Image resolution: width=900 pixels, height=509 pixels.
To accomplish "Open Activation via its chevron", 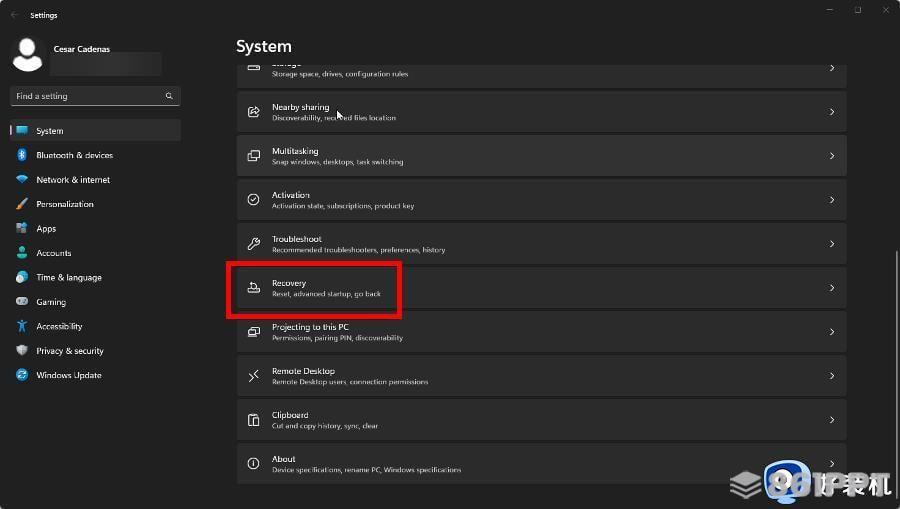I will [x=832, y=200].
